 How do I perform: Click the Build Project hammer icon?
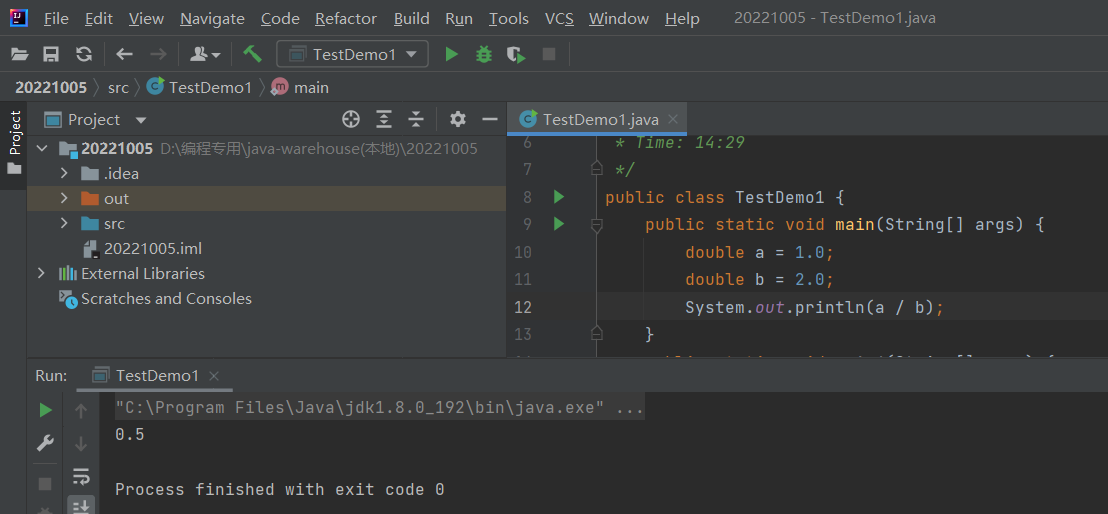point(252,54)
